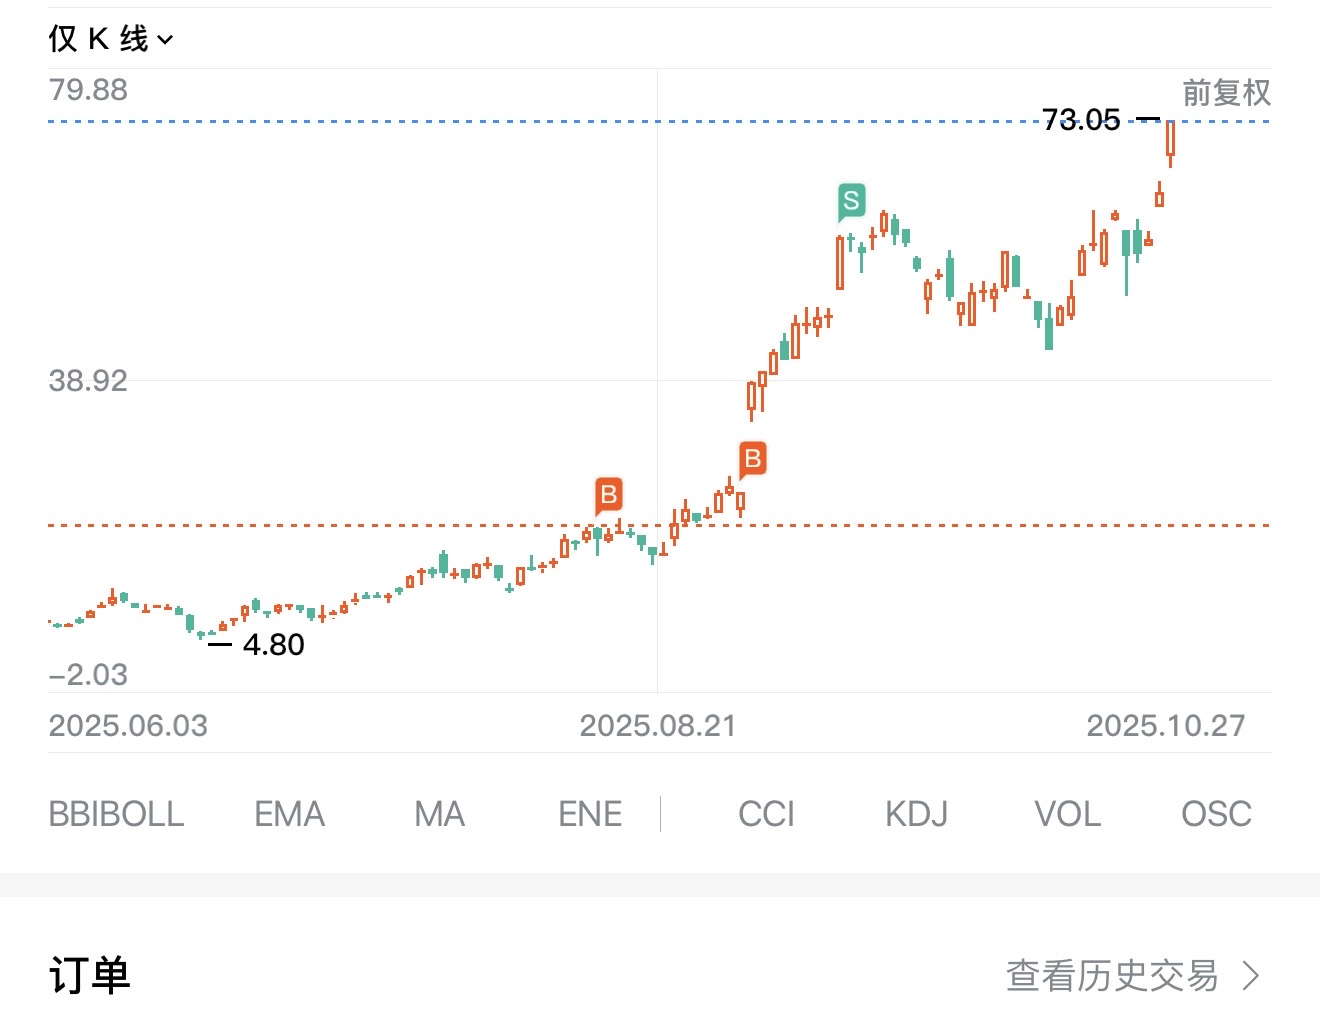Screen dimensions: 1320x1033
Task: Select the KDJ indicator
Action: tap(916, 814)
